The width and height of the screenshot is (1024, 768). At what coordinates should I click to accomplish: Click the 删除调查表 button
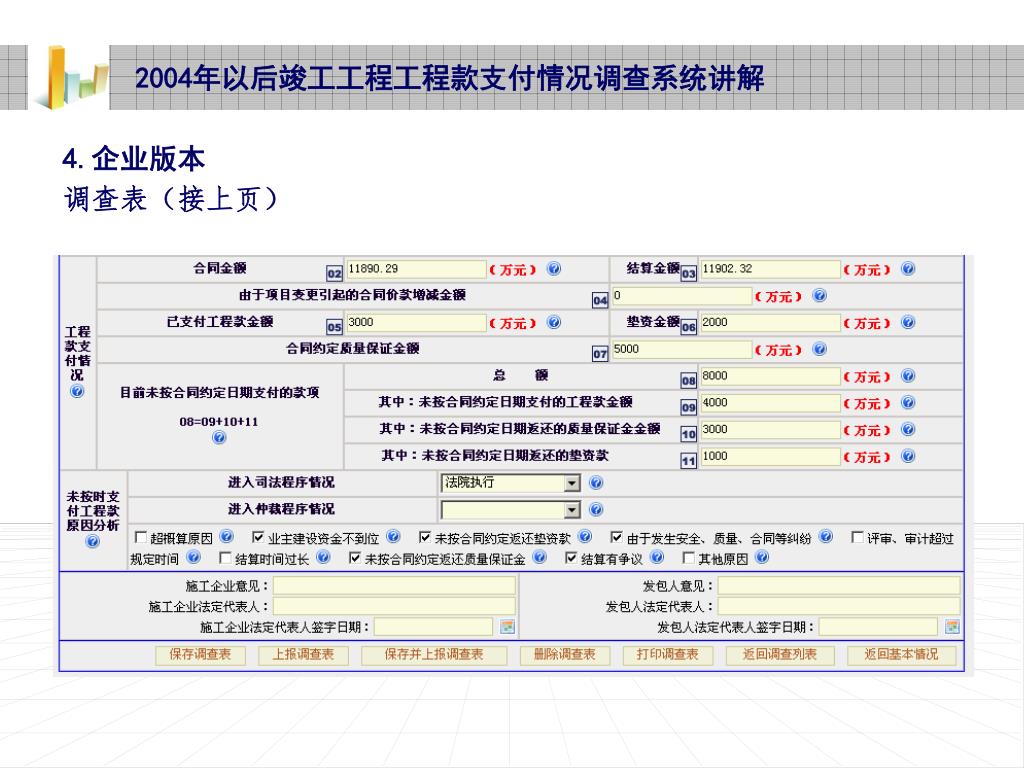coord(565,654)
